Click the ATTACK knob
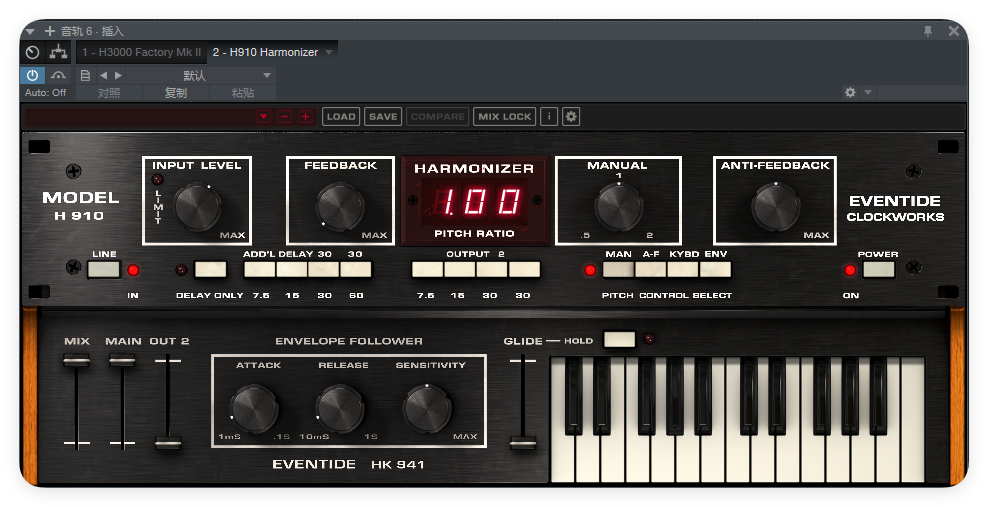This screenshot has height=507, width=988. 253,409
